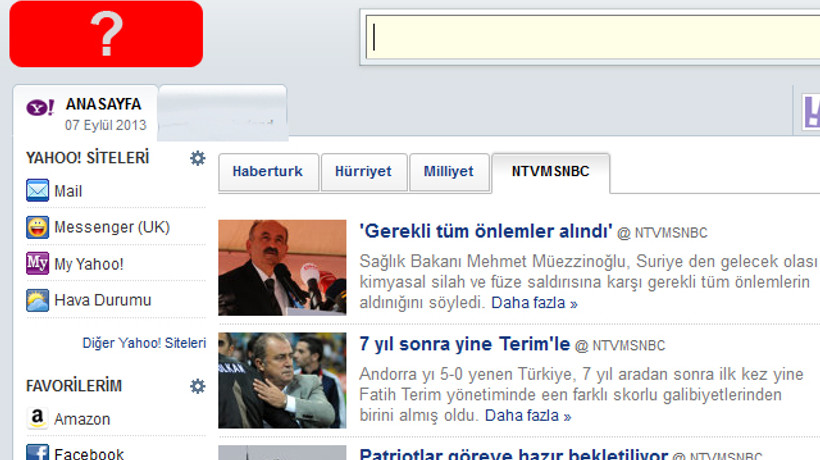
Task: Click the Facebook logo icon
Action: [38, 452]
